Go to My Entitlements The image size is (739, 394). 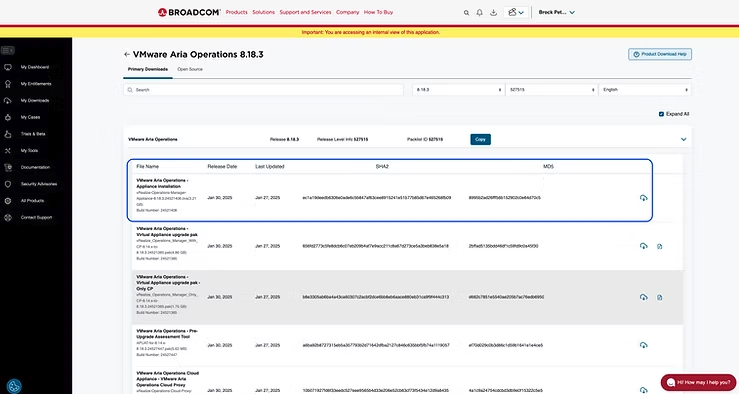point(36,84)
